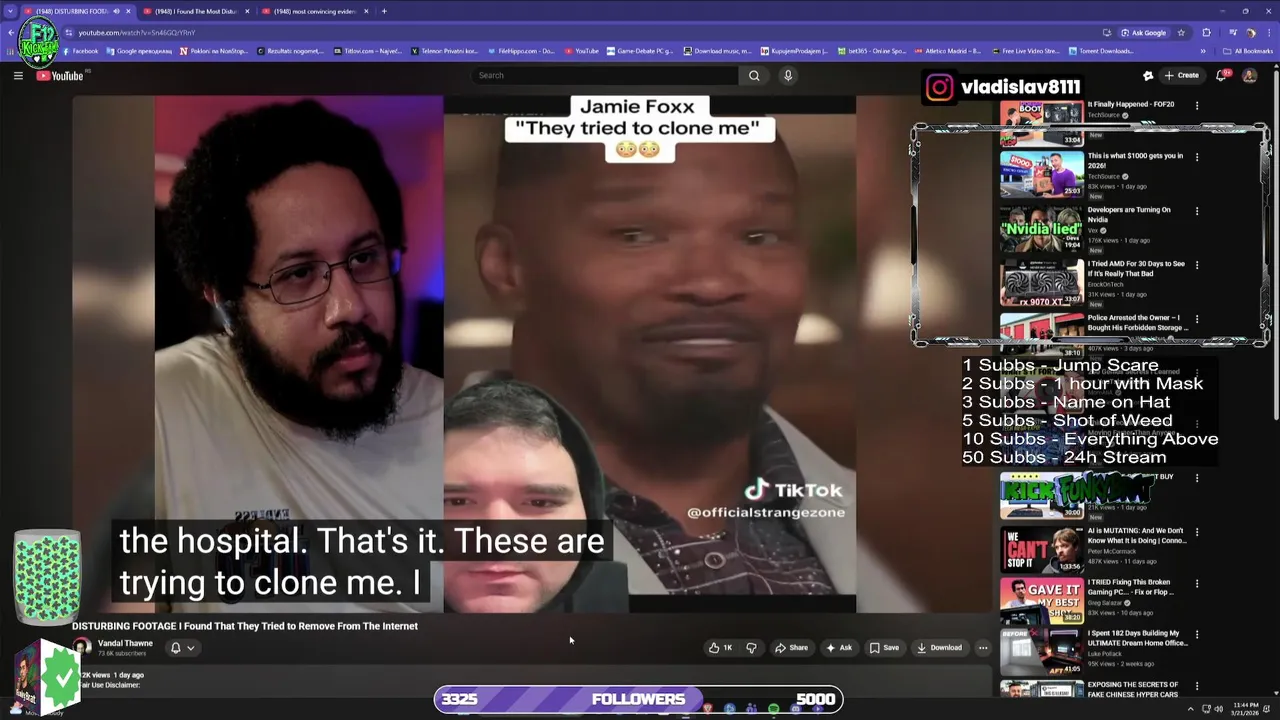
Task: Open Chrome three-dot menu
Action: coord(1267,33)
